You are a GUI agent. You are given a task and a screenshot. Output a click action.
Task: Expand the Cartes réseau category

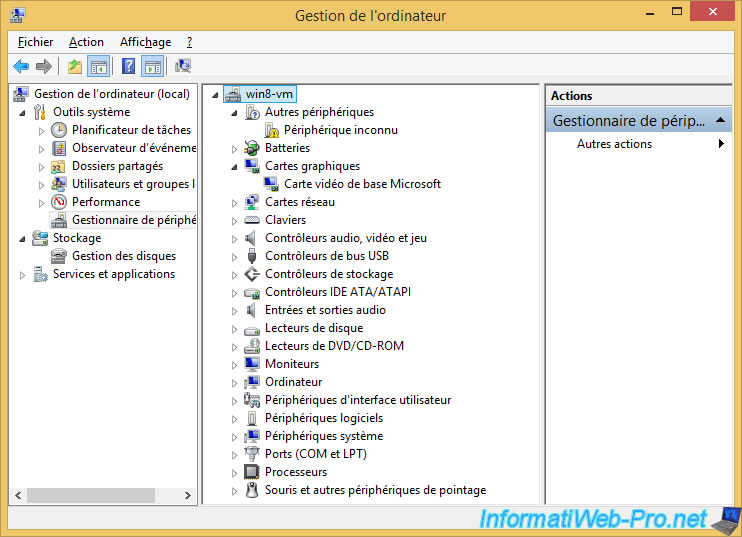coord(235,202)
